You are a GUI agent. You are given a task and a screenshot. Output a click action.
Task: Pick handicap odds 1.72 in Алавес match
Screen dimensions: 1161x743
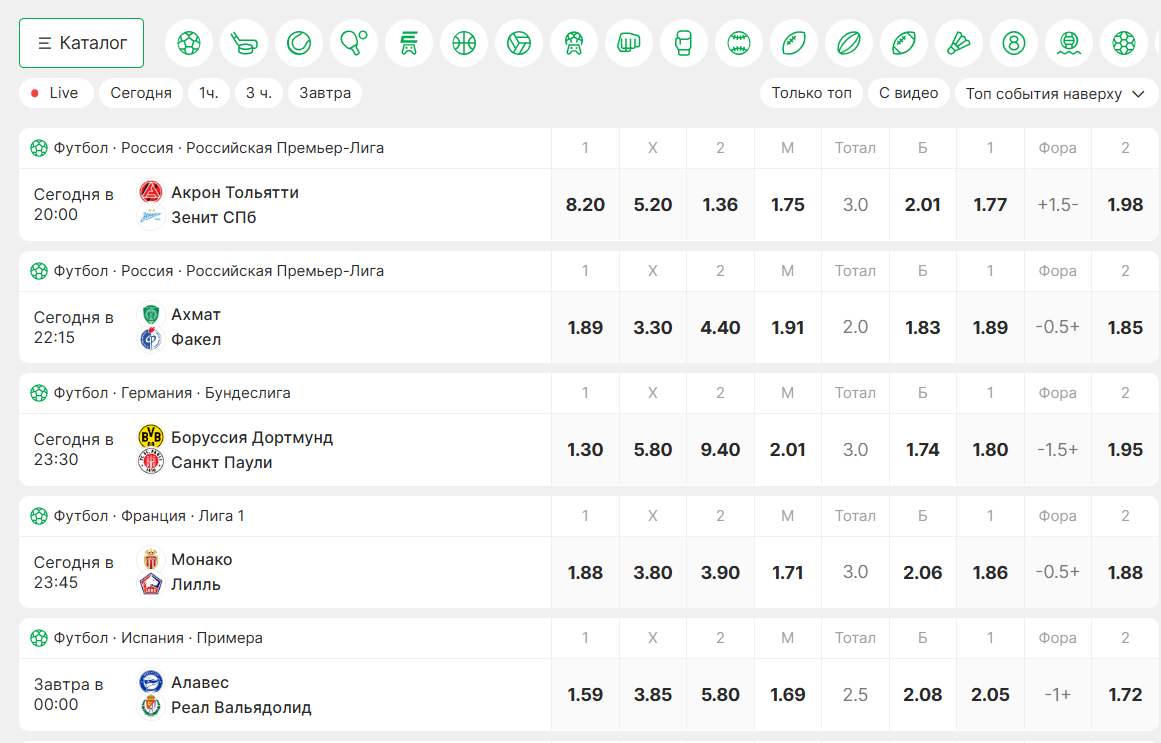[1125, 695]
